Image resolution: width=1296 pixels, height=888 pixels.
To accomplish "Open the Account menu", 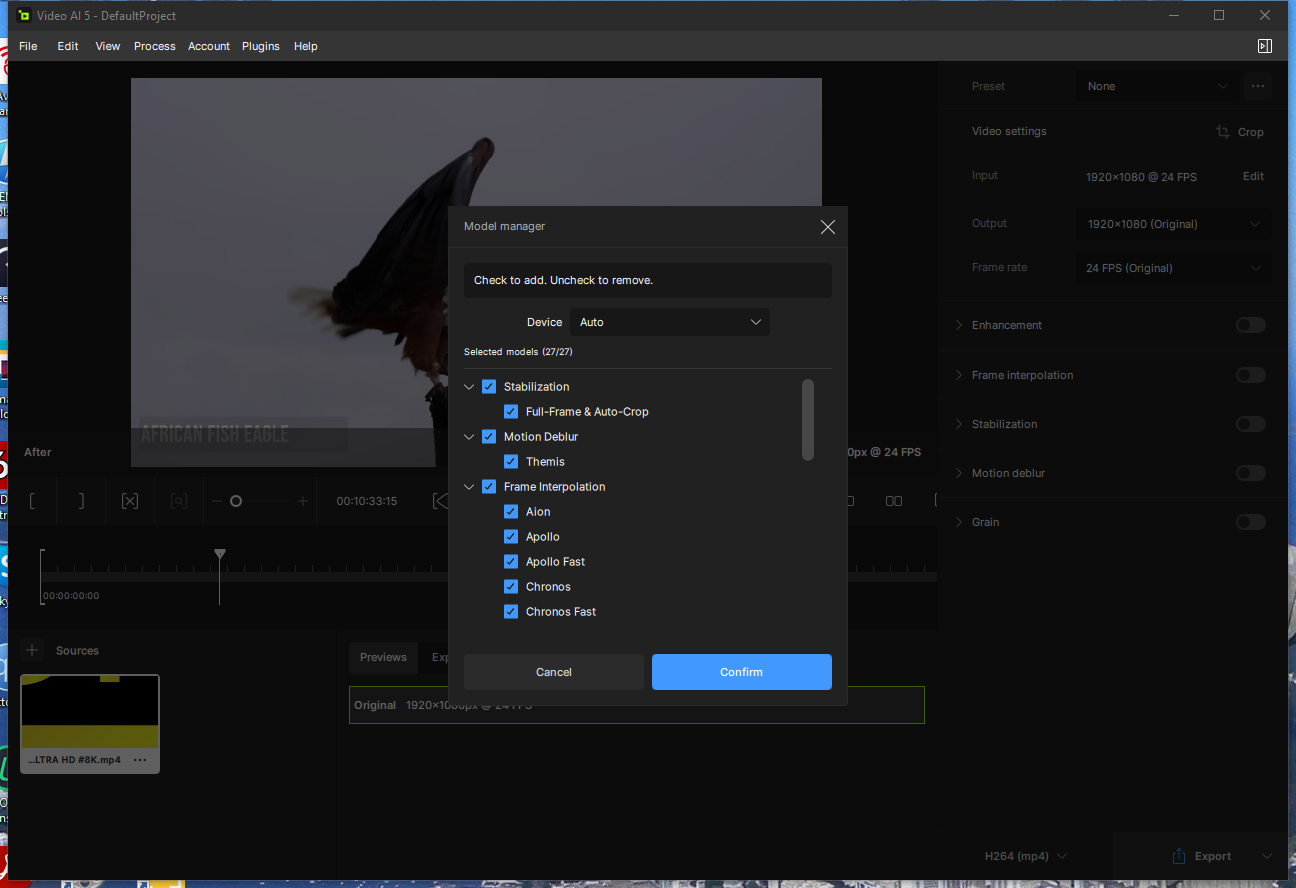I will click(x=209, y=46).
